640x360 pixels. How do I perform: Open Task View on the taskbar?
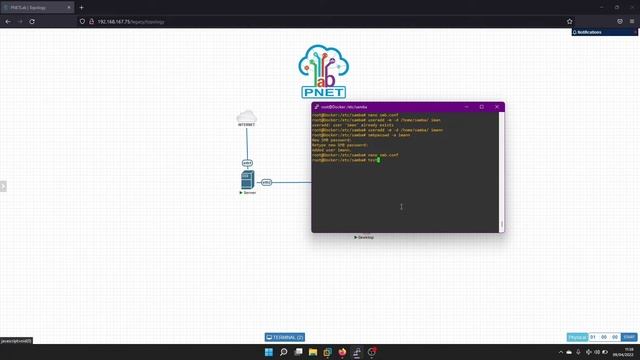(x=298, y=352)
